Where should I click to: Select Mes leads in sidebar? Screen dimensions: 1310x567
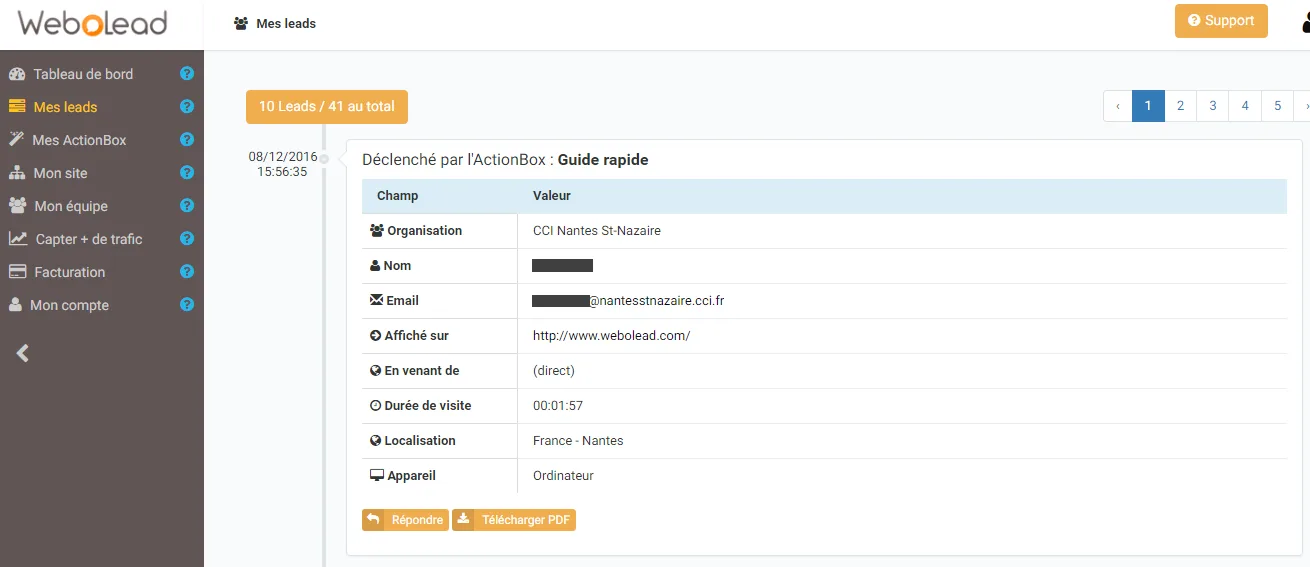65,107
